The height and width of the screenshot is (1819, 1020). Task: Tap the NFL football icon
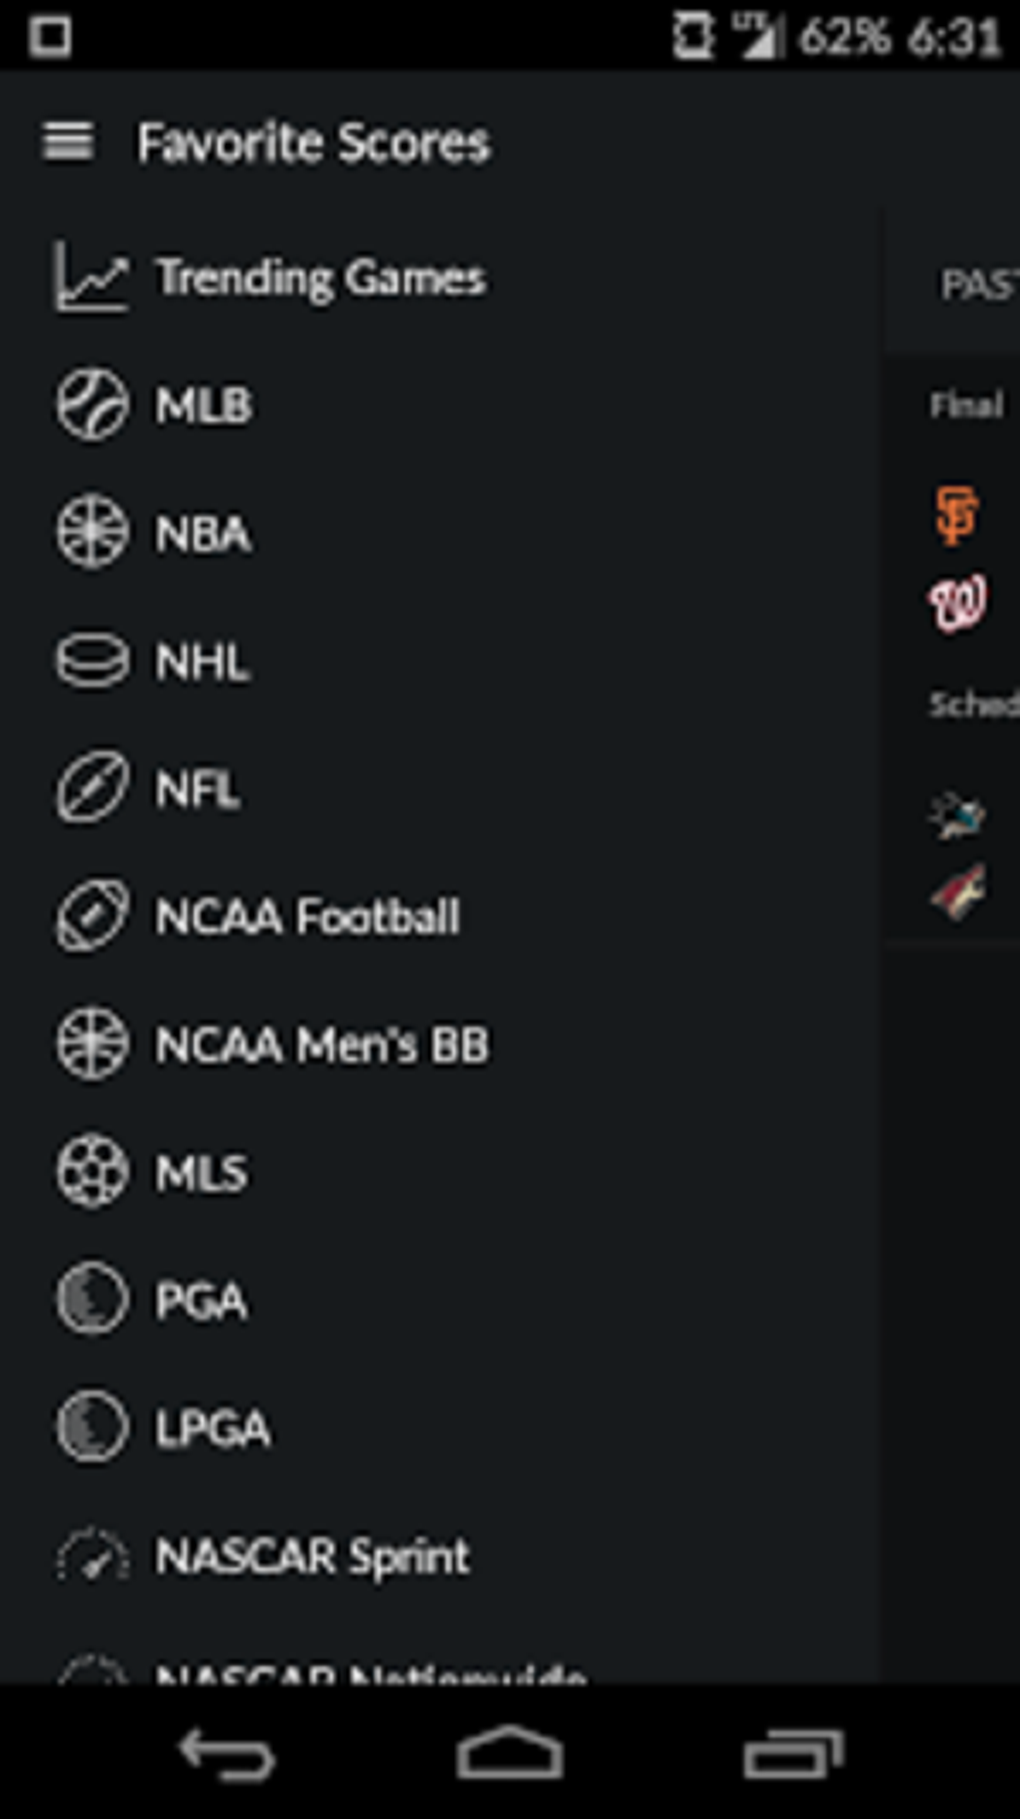(91, 788)
